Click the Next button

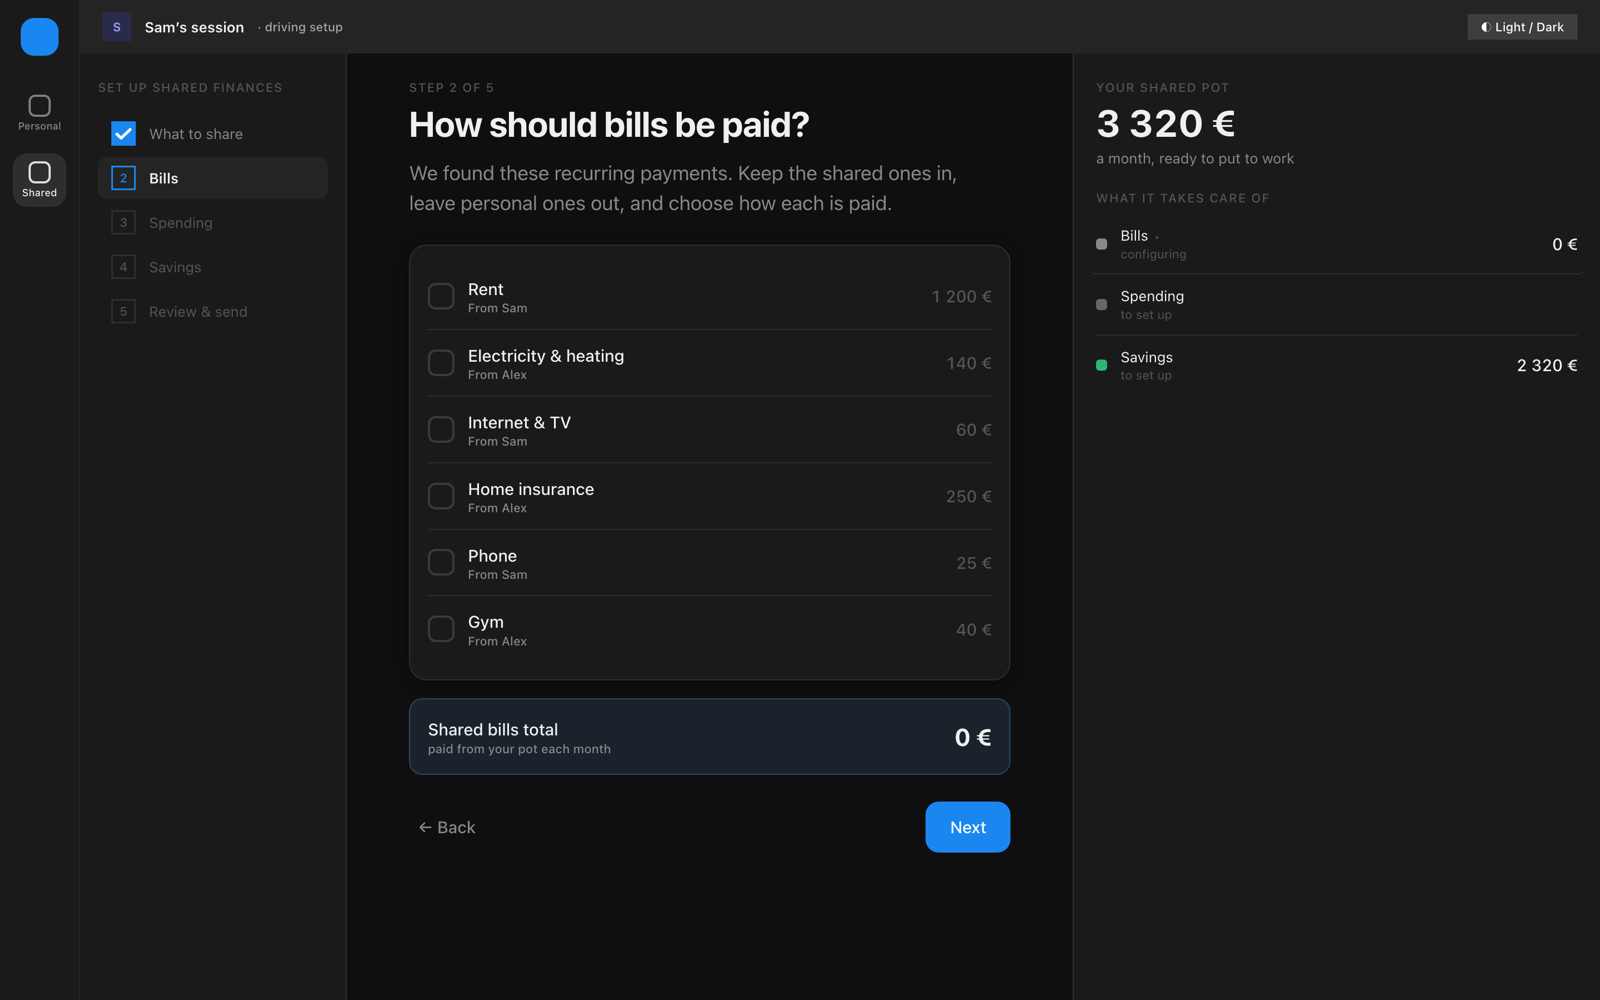[967, 827]
